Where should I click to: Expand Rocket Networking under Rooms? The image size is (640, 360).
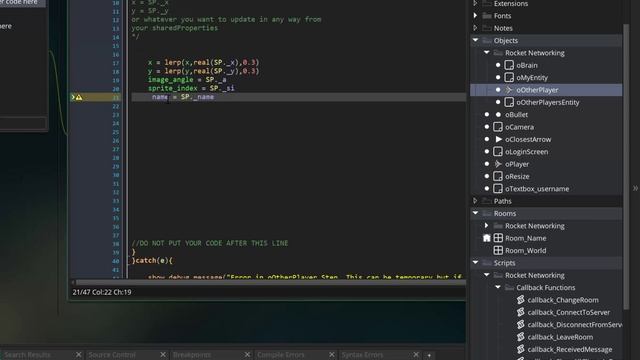click(487, 226)
